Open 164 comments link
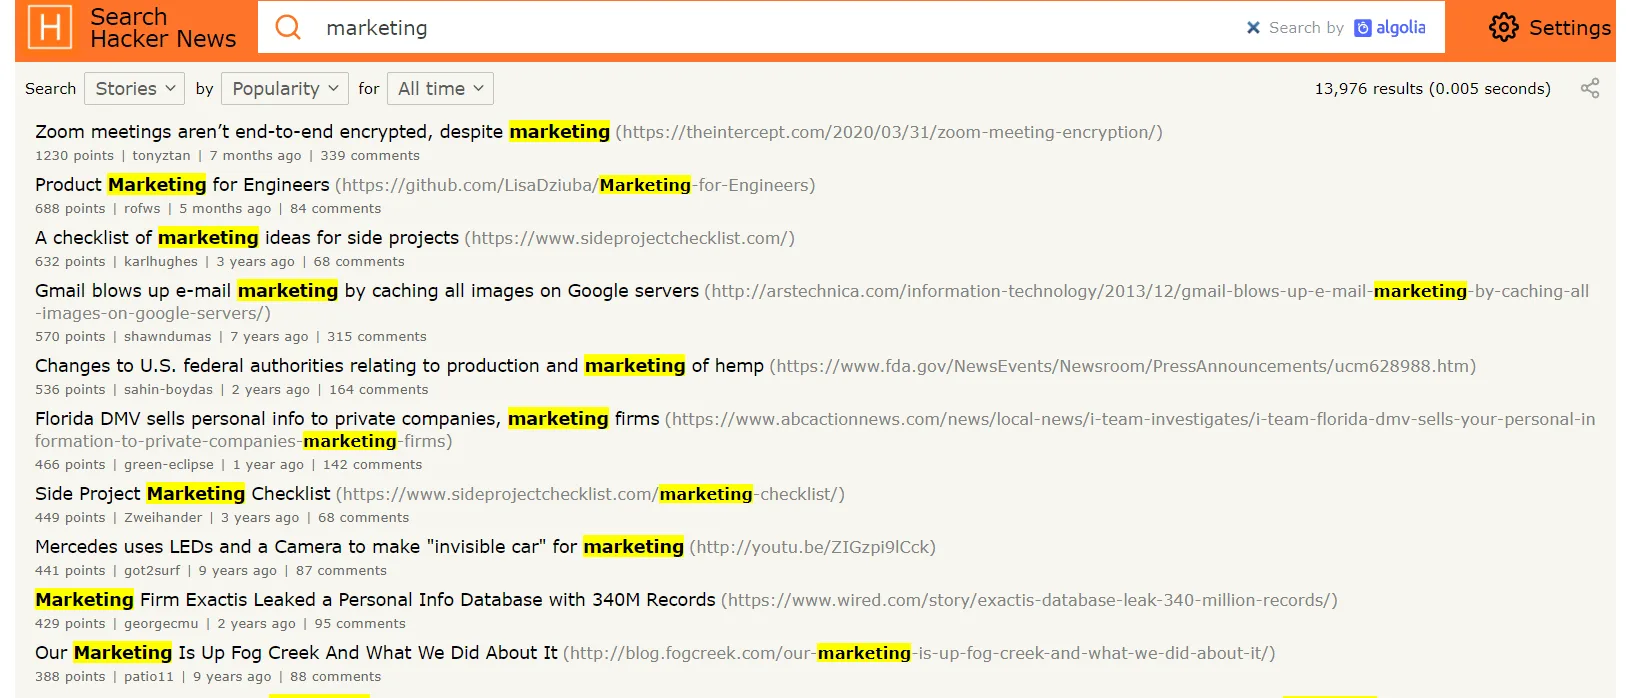Image resolution: width=1626 pixels, height=698 pixels. (x=379, y=390)
